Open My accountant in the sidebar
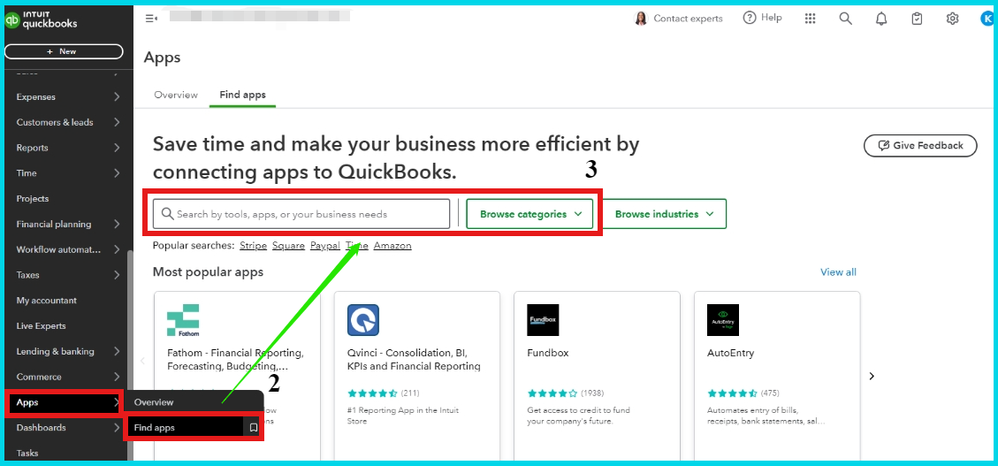This screenshot has width=998, height=466. (x=46, y=300)
